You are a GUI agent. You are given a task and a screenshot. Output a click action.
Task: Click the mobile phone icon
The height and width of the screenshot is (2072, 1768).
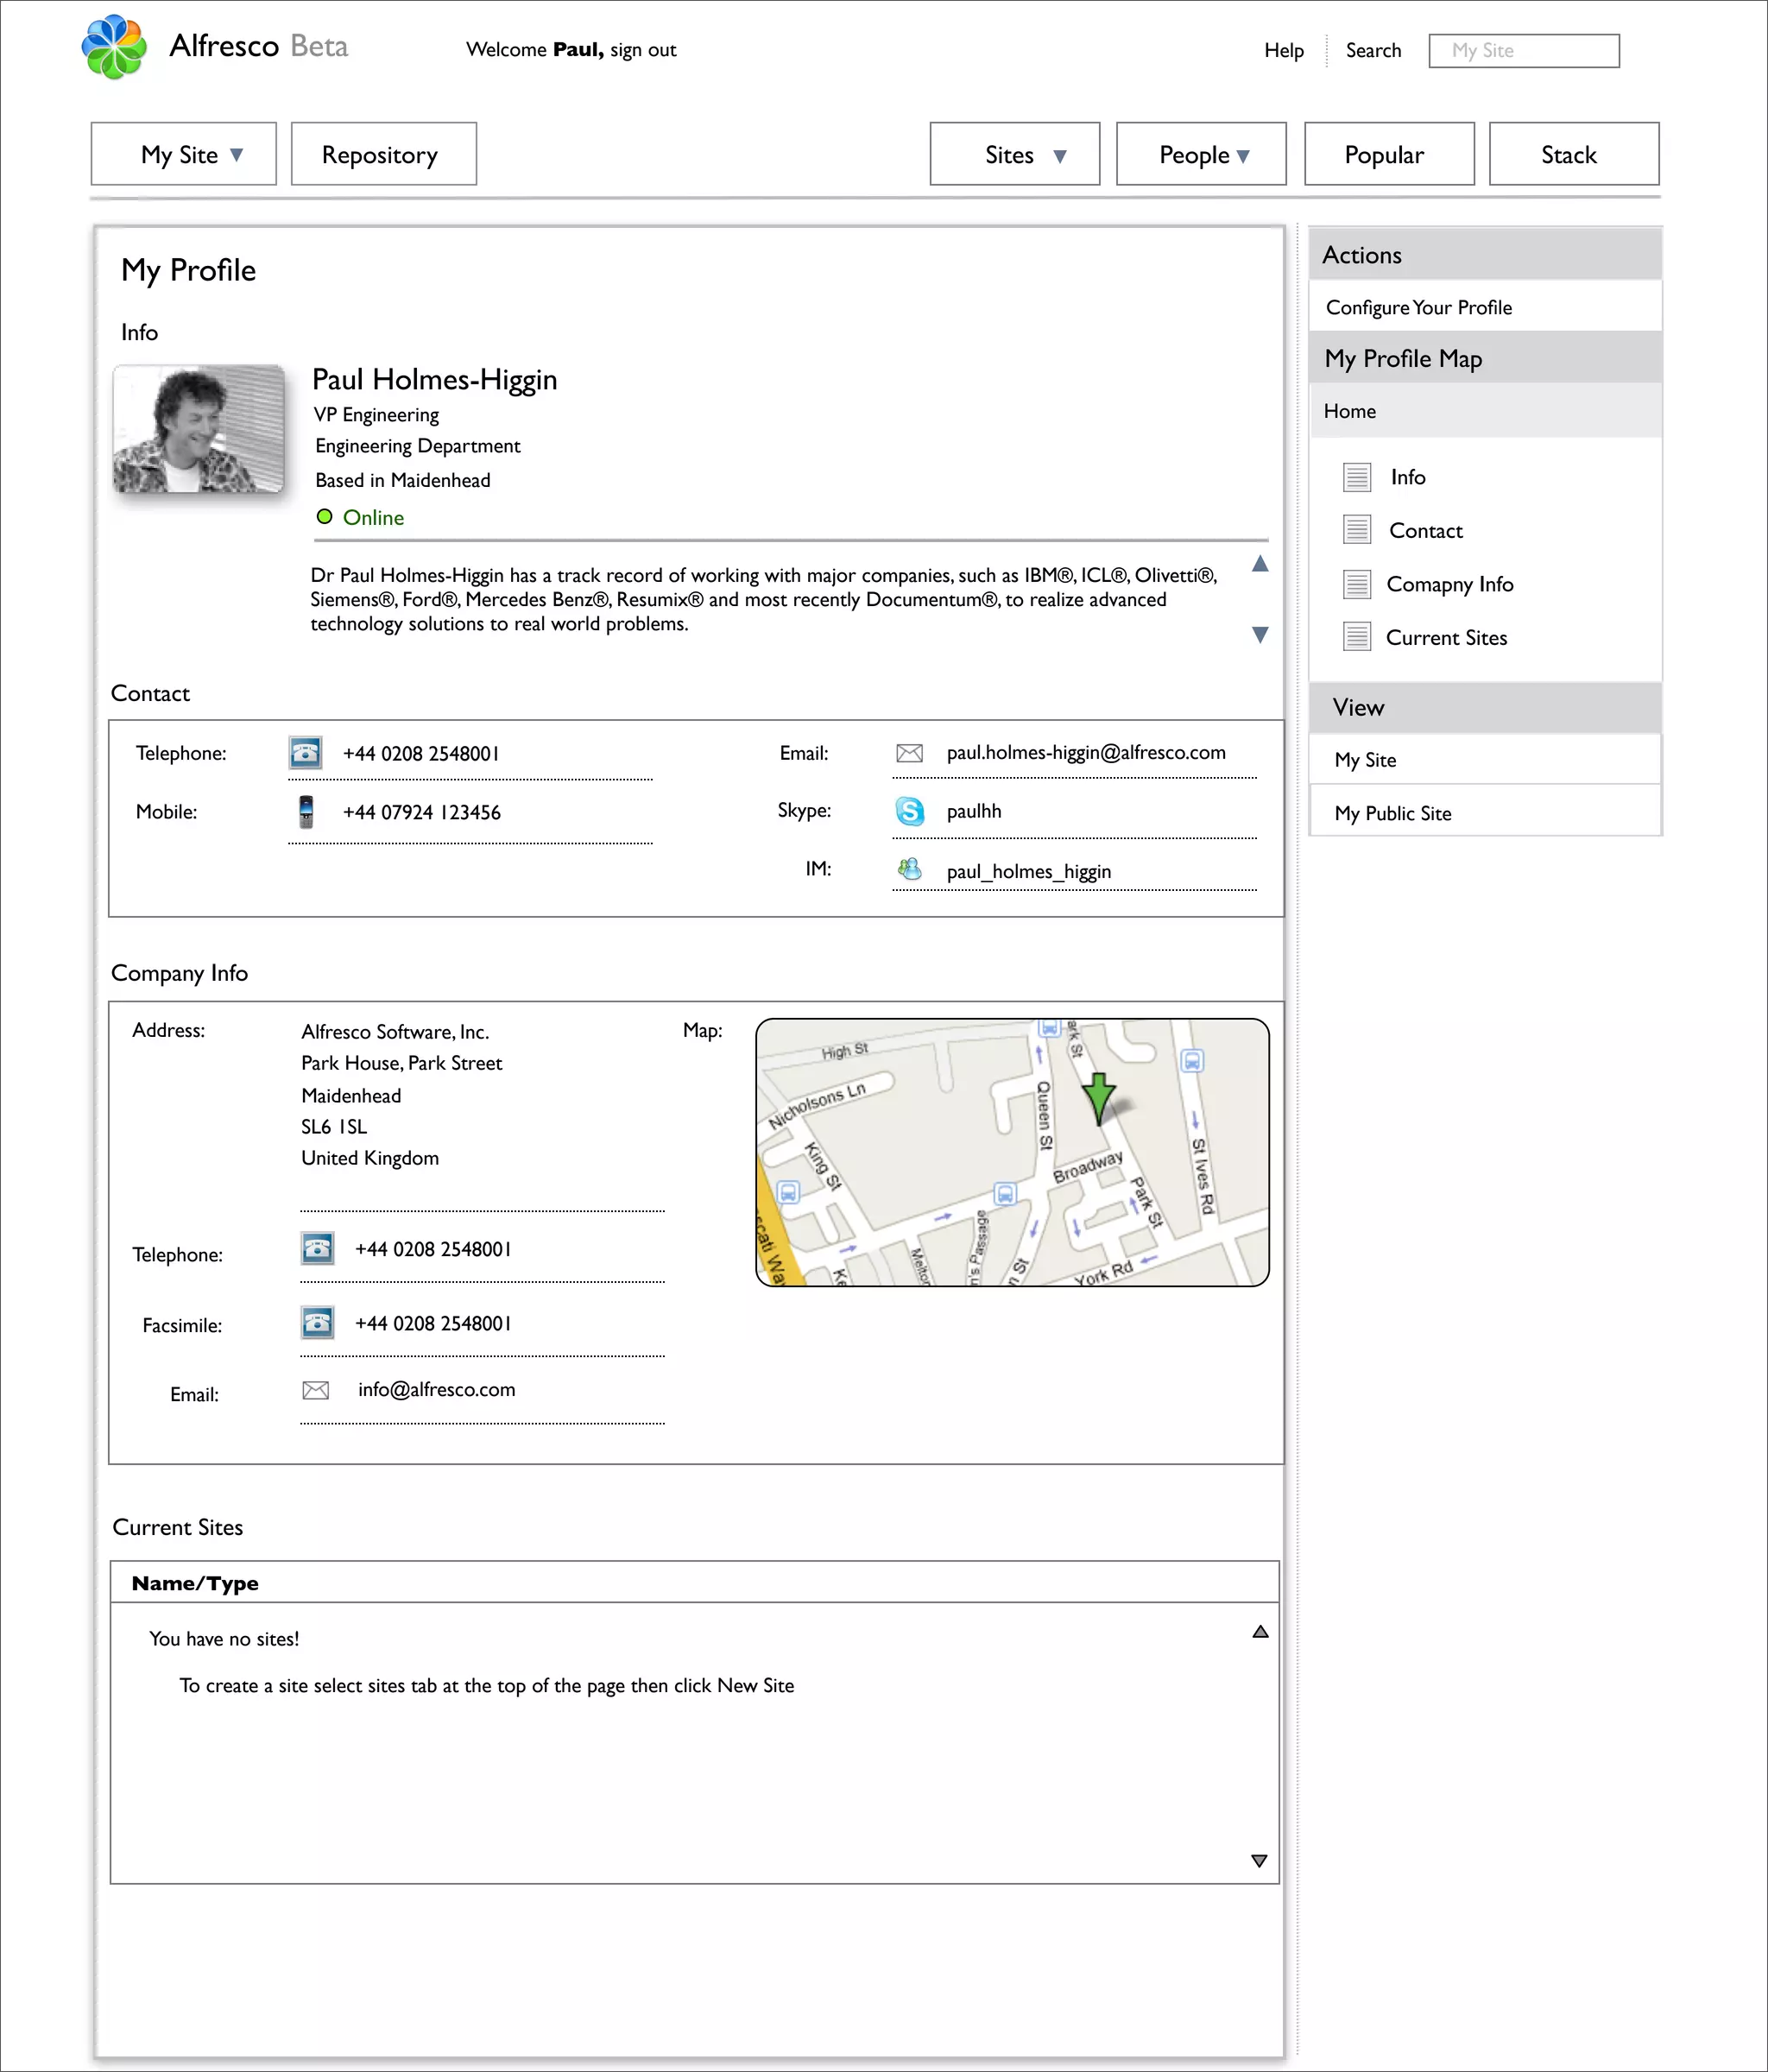[306, 812]
